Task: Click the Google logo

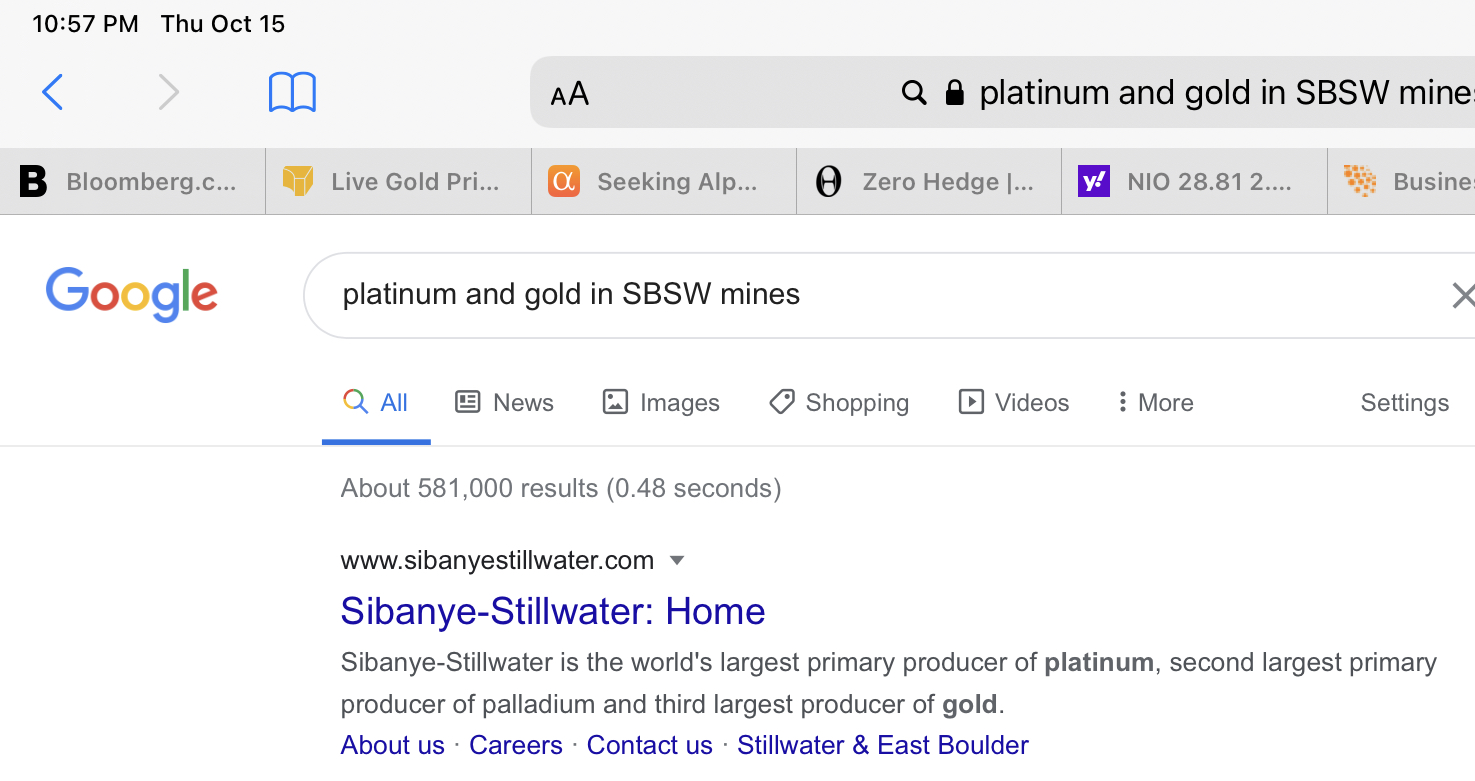Action: [x=131, y=294]
